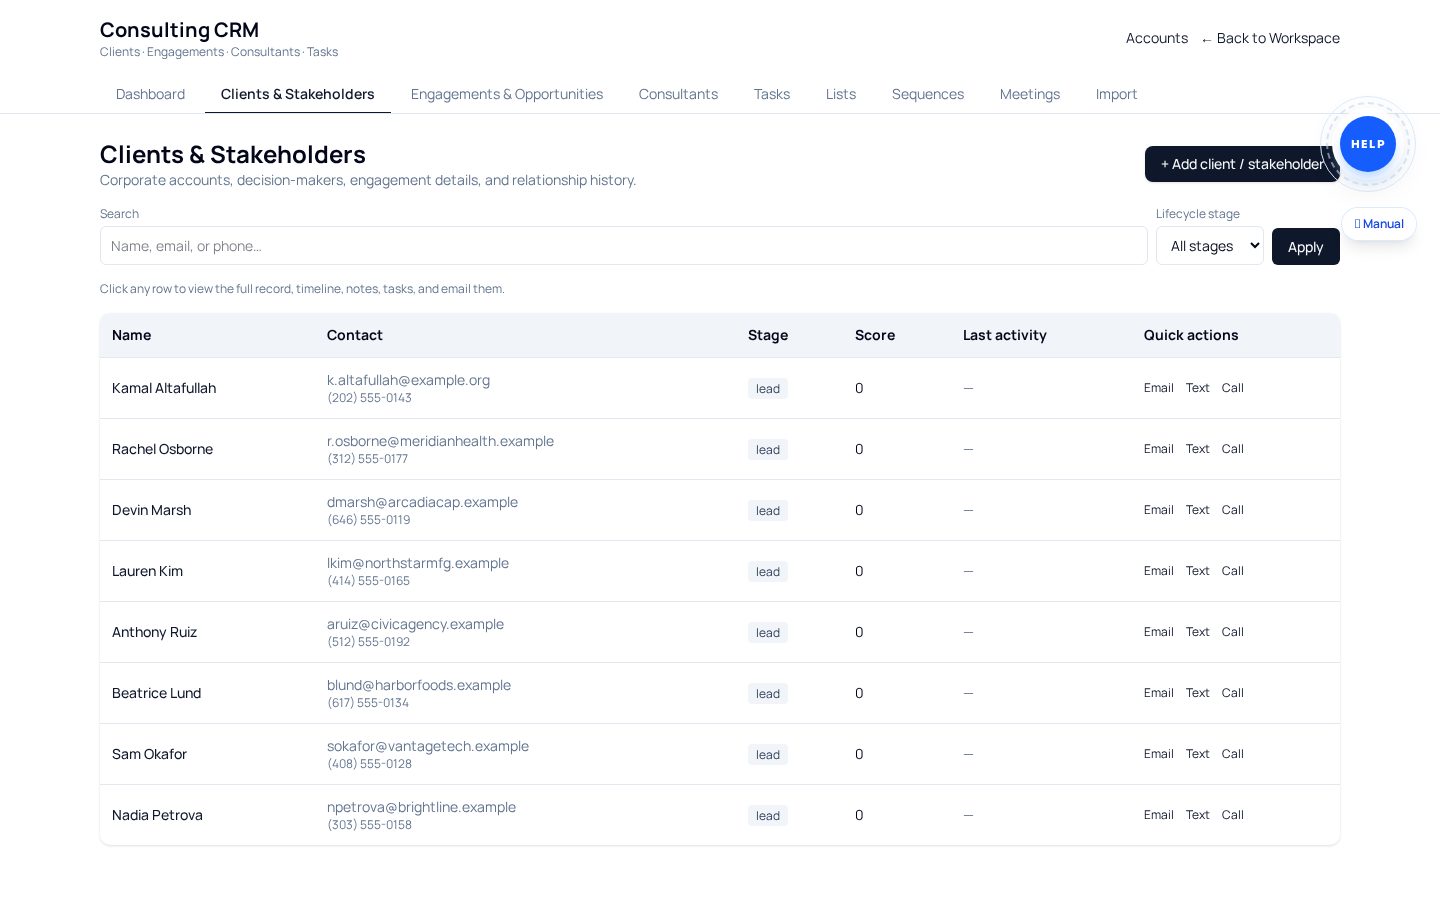Click Call for Devin Marsh
Image resolution: width=1440 pixels, height=900 pixels.
[1232, 510]
